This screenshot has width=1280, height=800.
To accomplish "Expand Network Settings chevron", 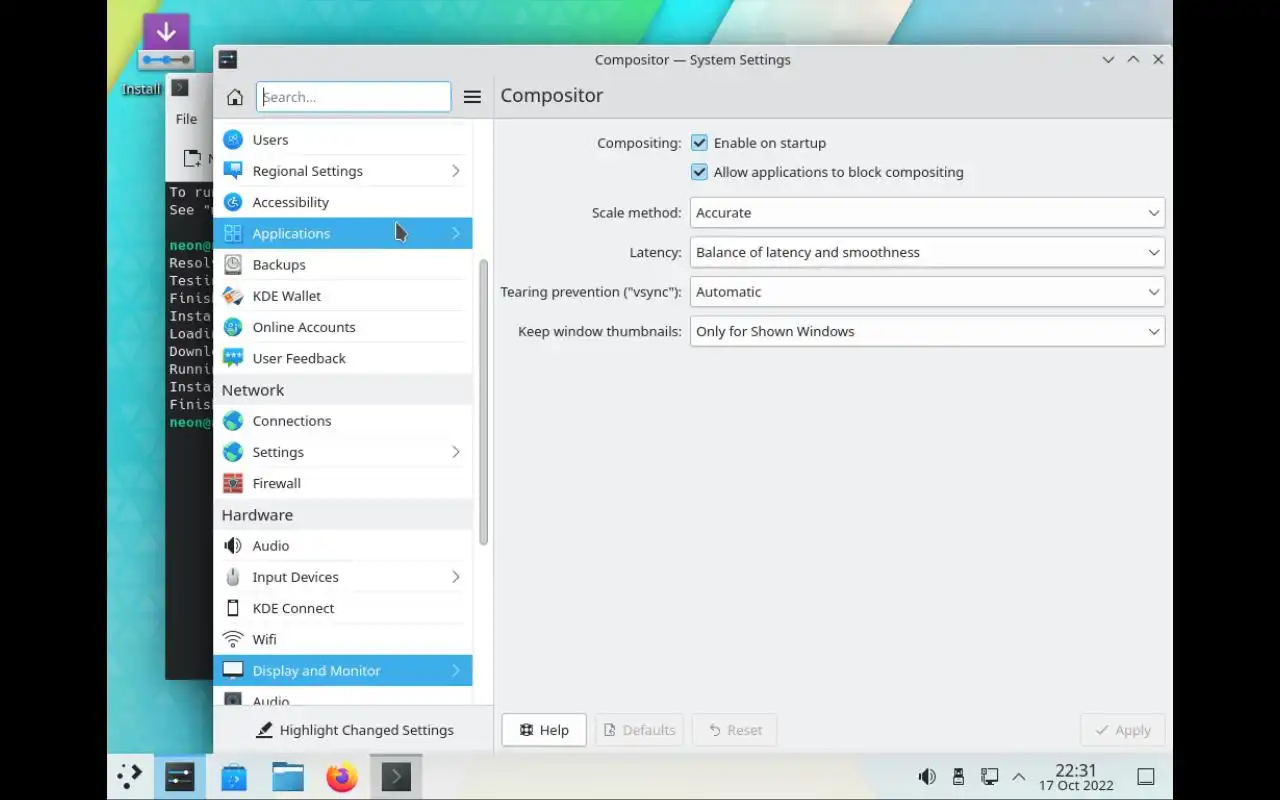I will tap(455, 452).
